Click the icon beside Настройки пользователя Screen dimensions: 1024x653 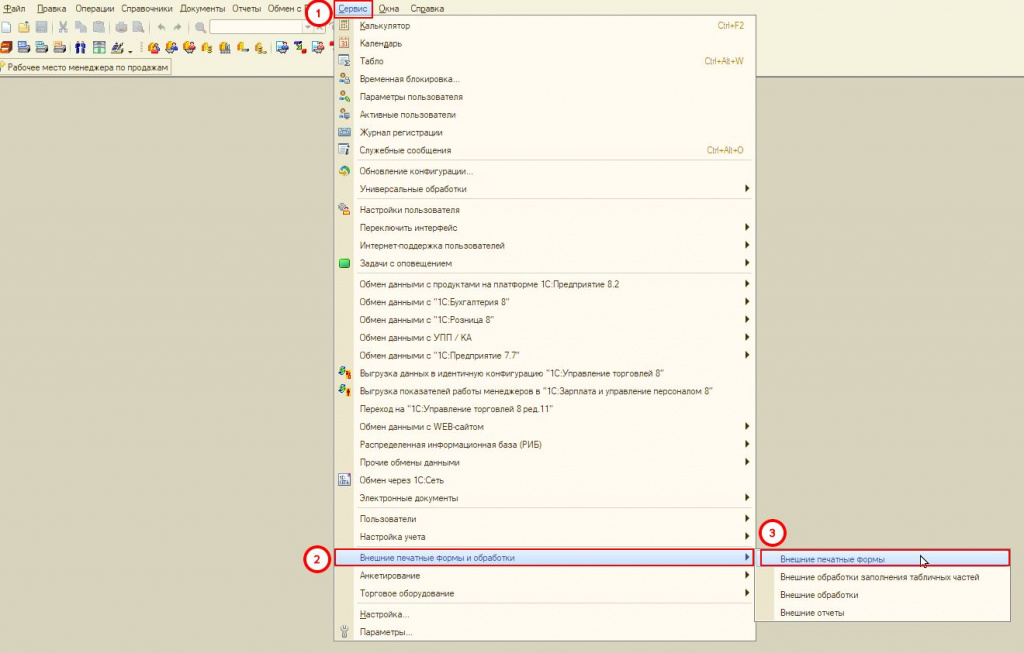(344, 210)
